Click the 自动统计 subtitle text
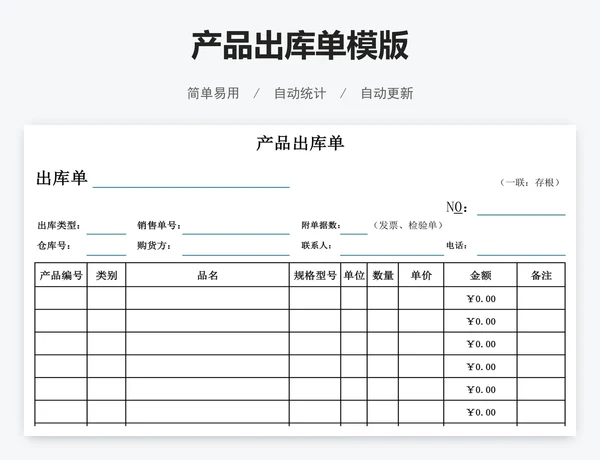600x460 pixels. [x=300, y=93]
